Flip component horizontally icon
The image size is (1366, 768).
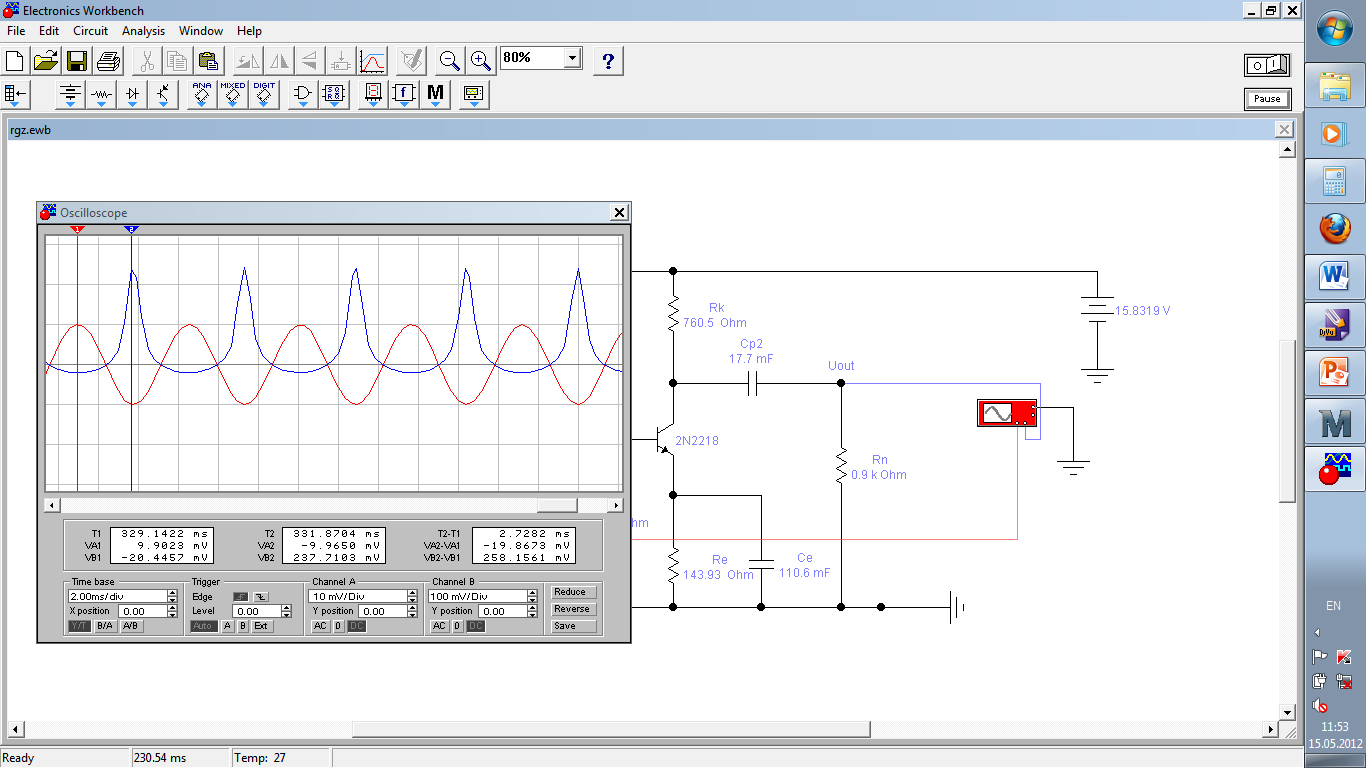(278, 61)
